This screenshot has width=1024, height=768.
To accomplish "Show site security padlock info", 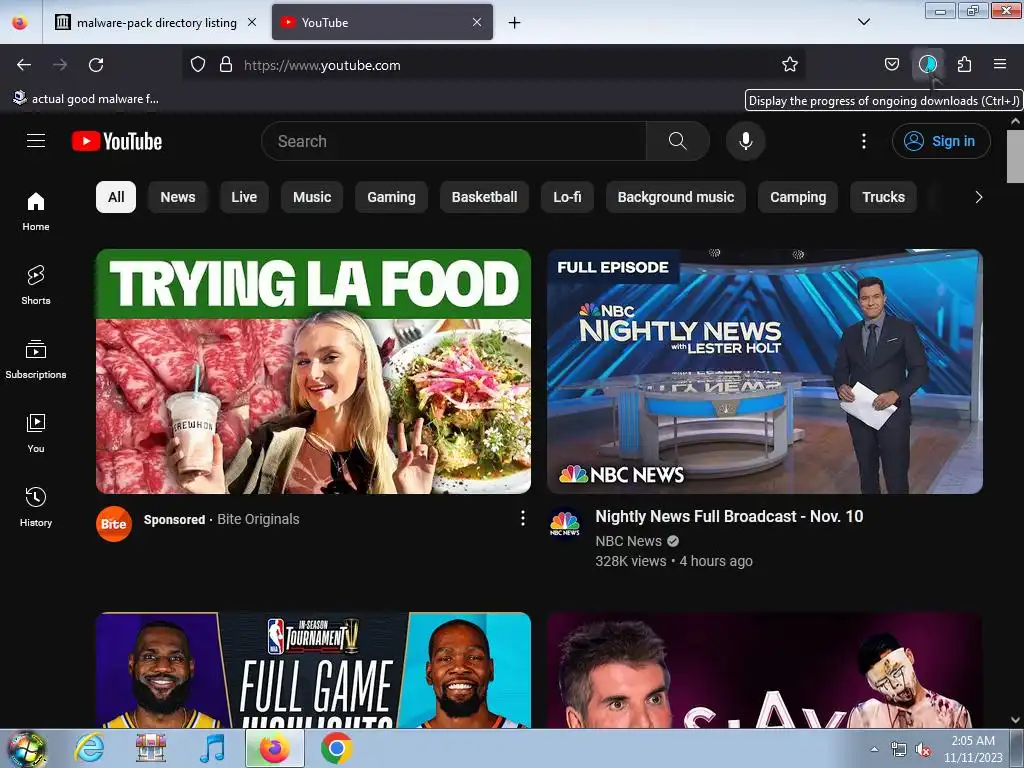I will (x=226, y=65).
